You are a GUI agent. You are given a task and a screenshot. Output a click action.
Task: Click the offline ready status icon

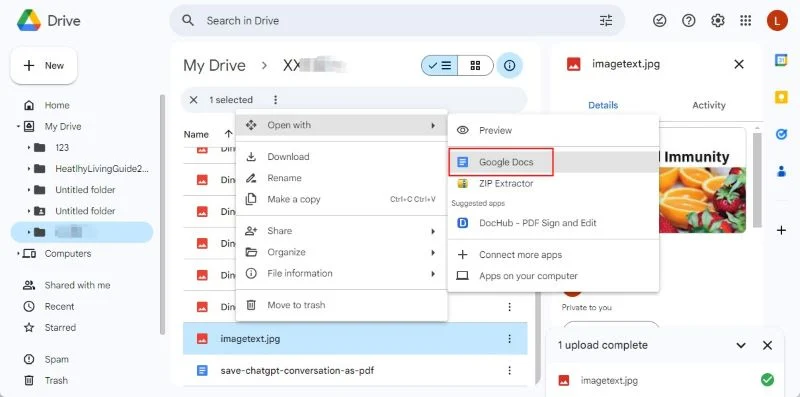point(660,20)
